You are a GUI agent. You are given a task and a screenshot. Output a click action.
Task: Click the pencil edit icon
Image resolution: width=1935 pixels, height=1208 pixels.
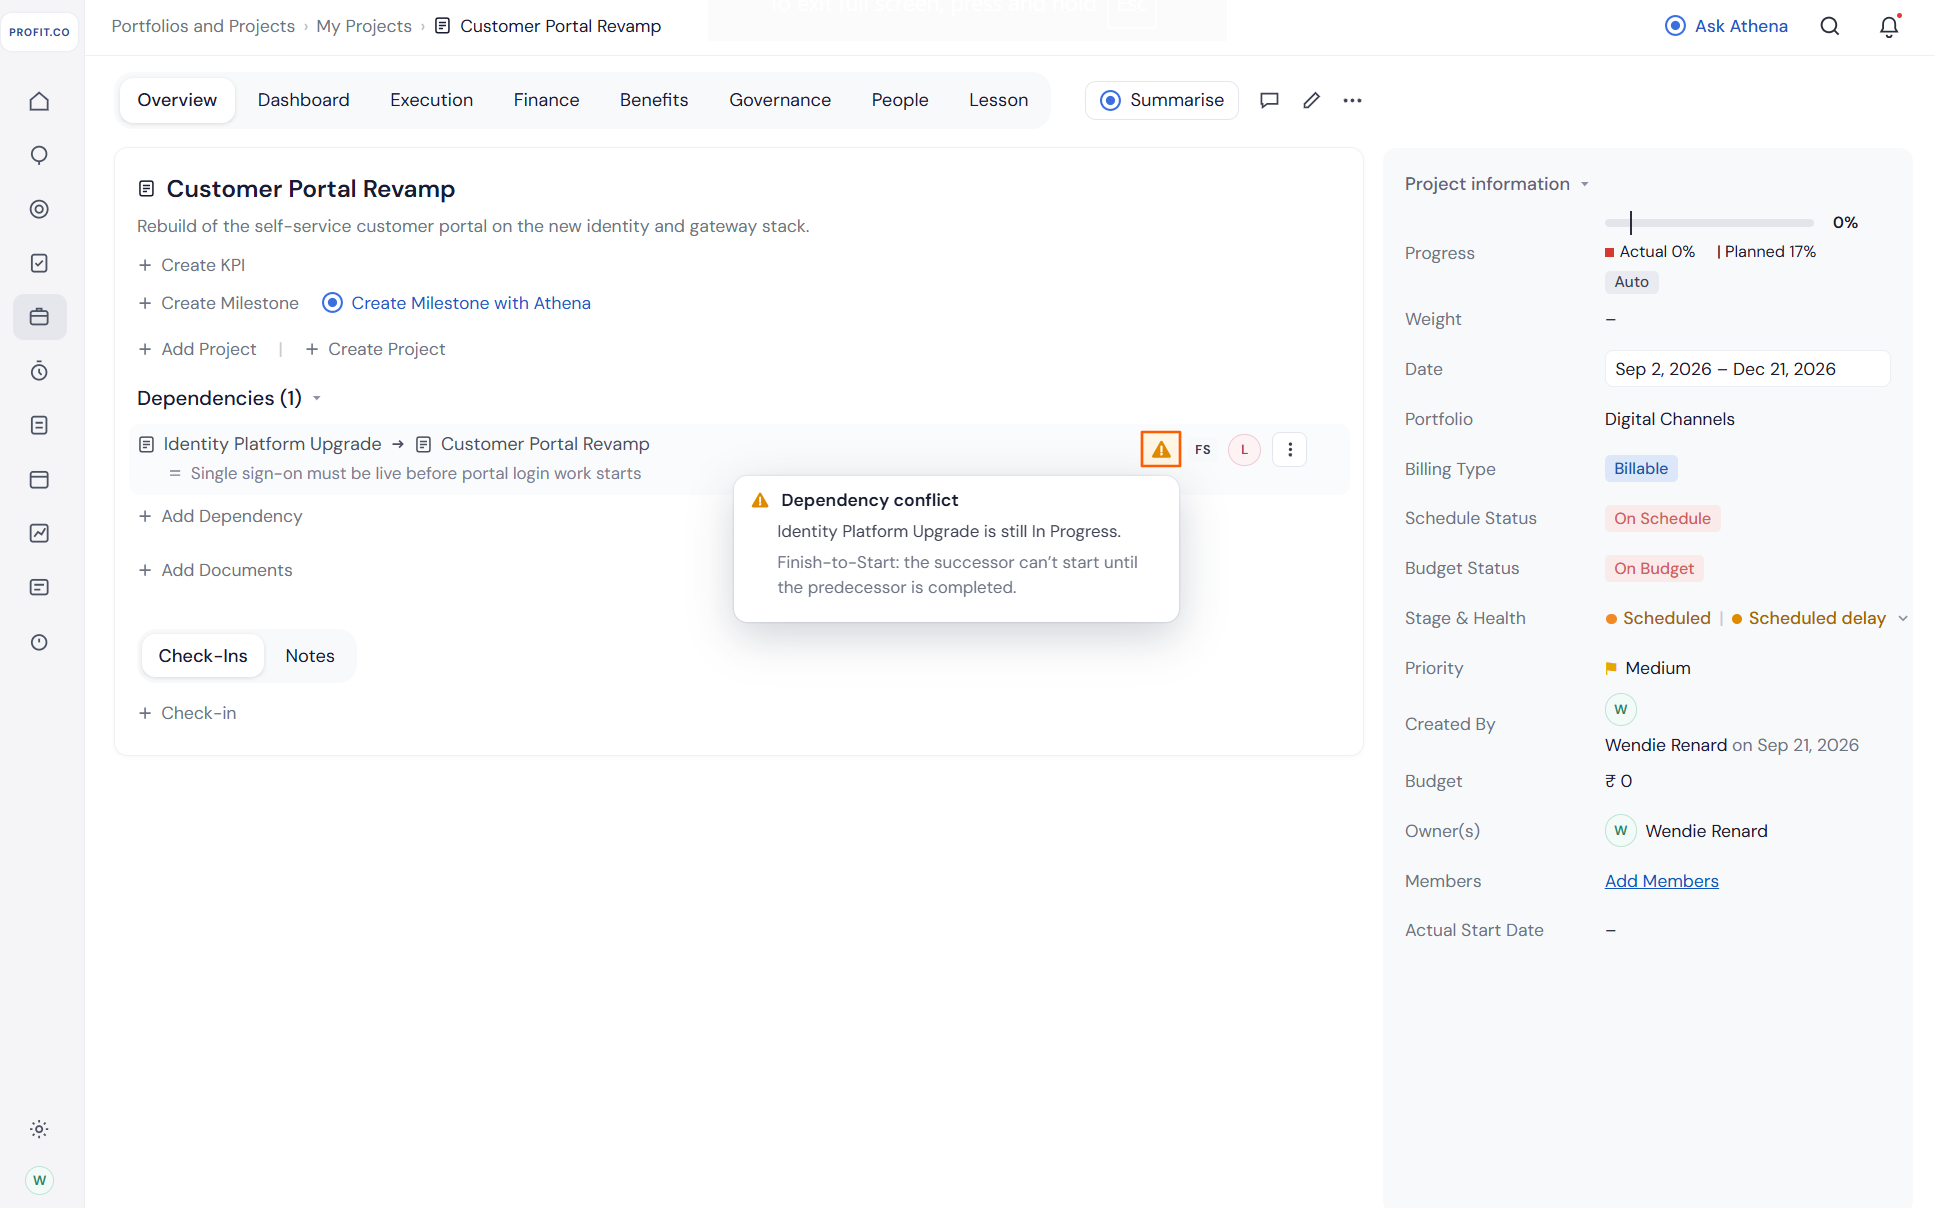[1311, 100]
